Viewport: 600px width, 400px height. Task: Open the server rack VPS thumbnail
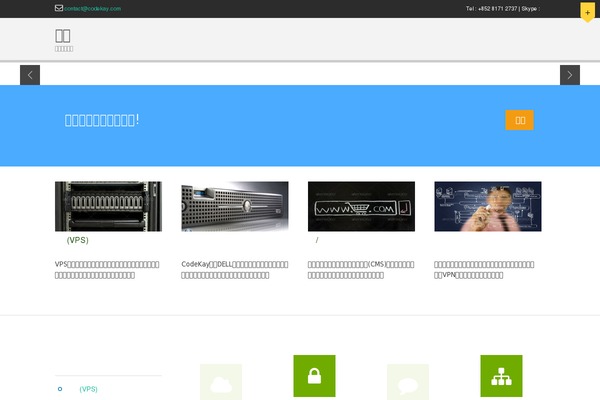click(108, 206)
